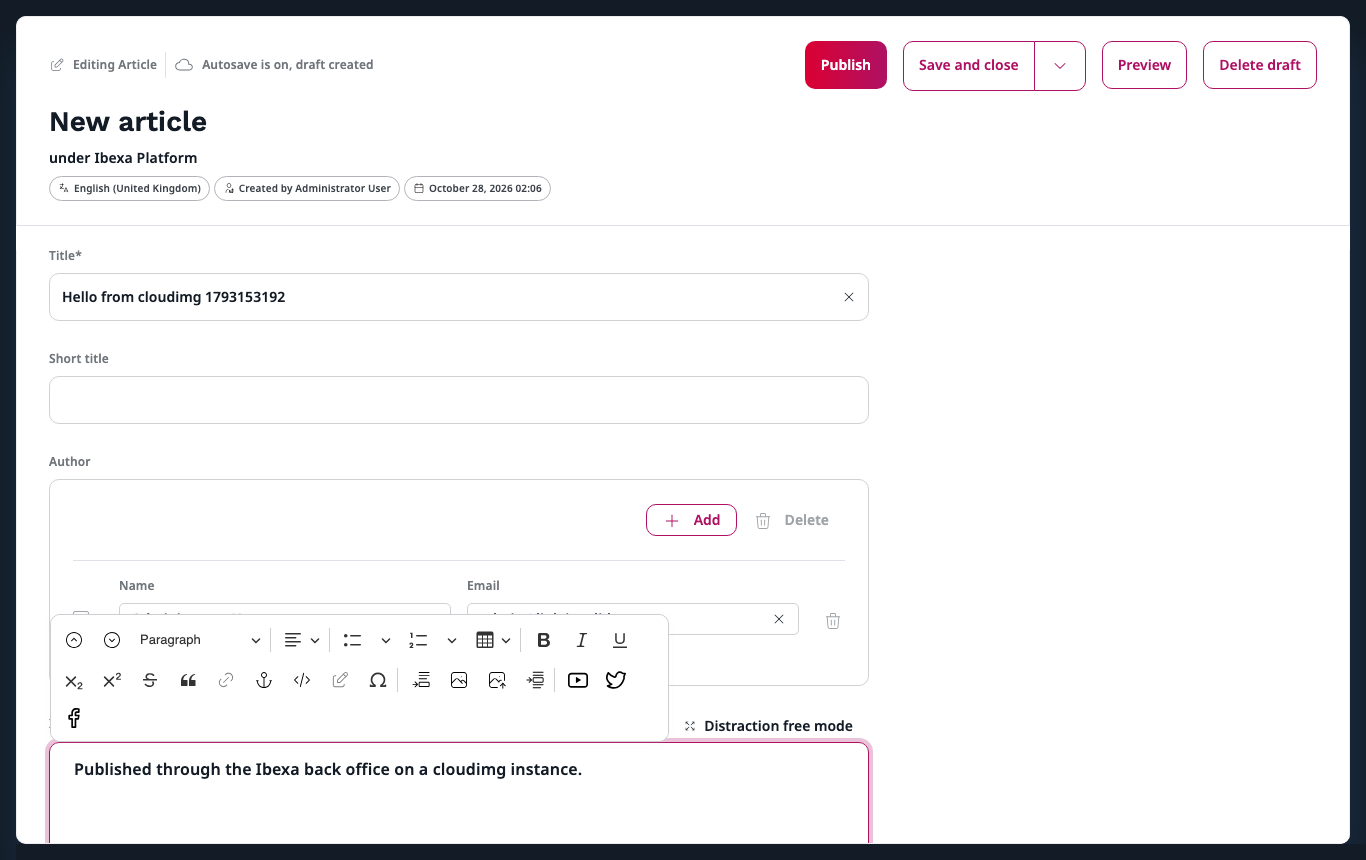
Task: Click the numbered list icon
Action: click(418, 640)
